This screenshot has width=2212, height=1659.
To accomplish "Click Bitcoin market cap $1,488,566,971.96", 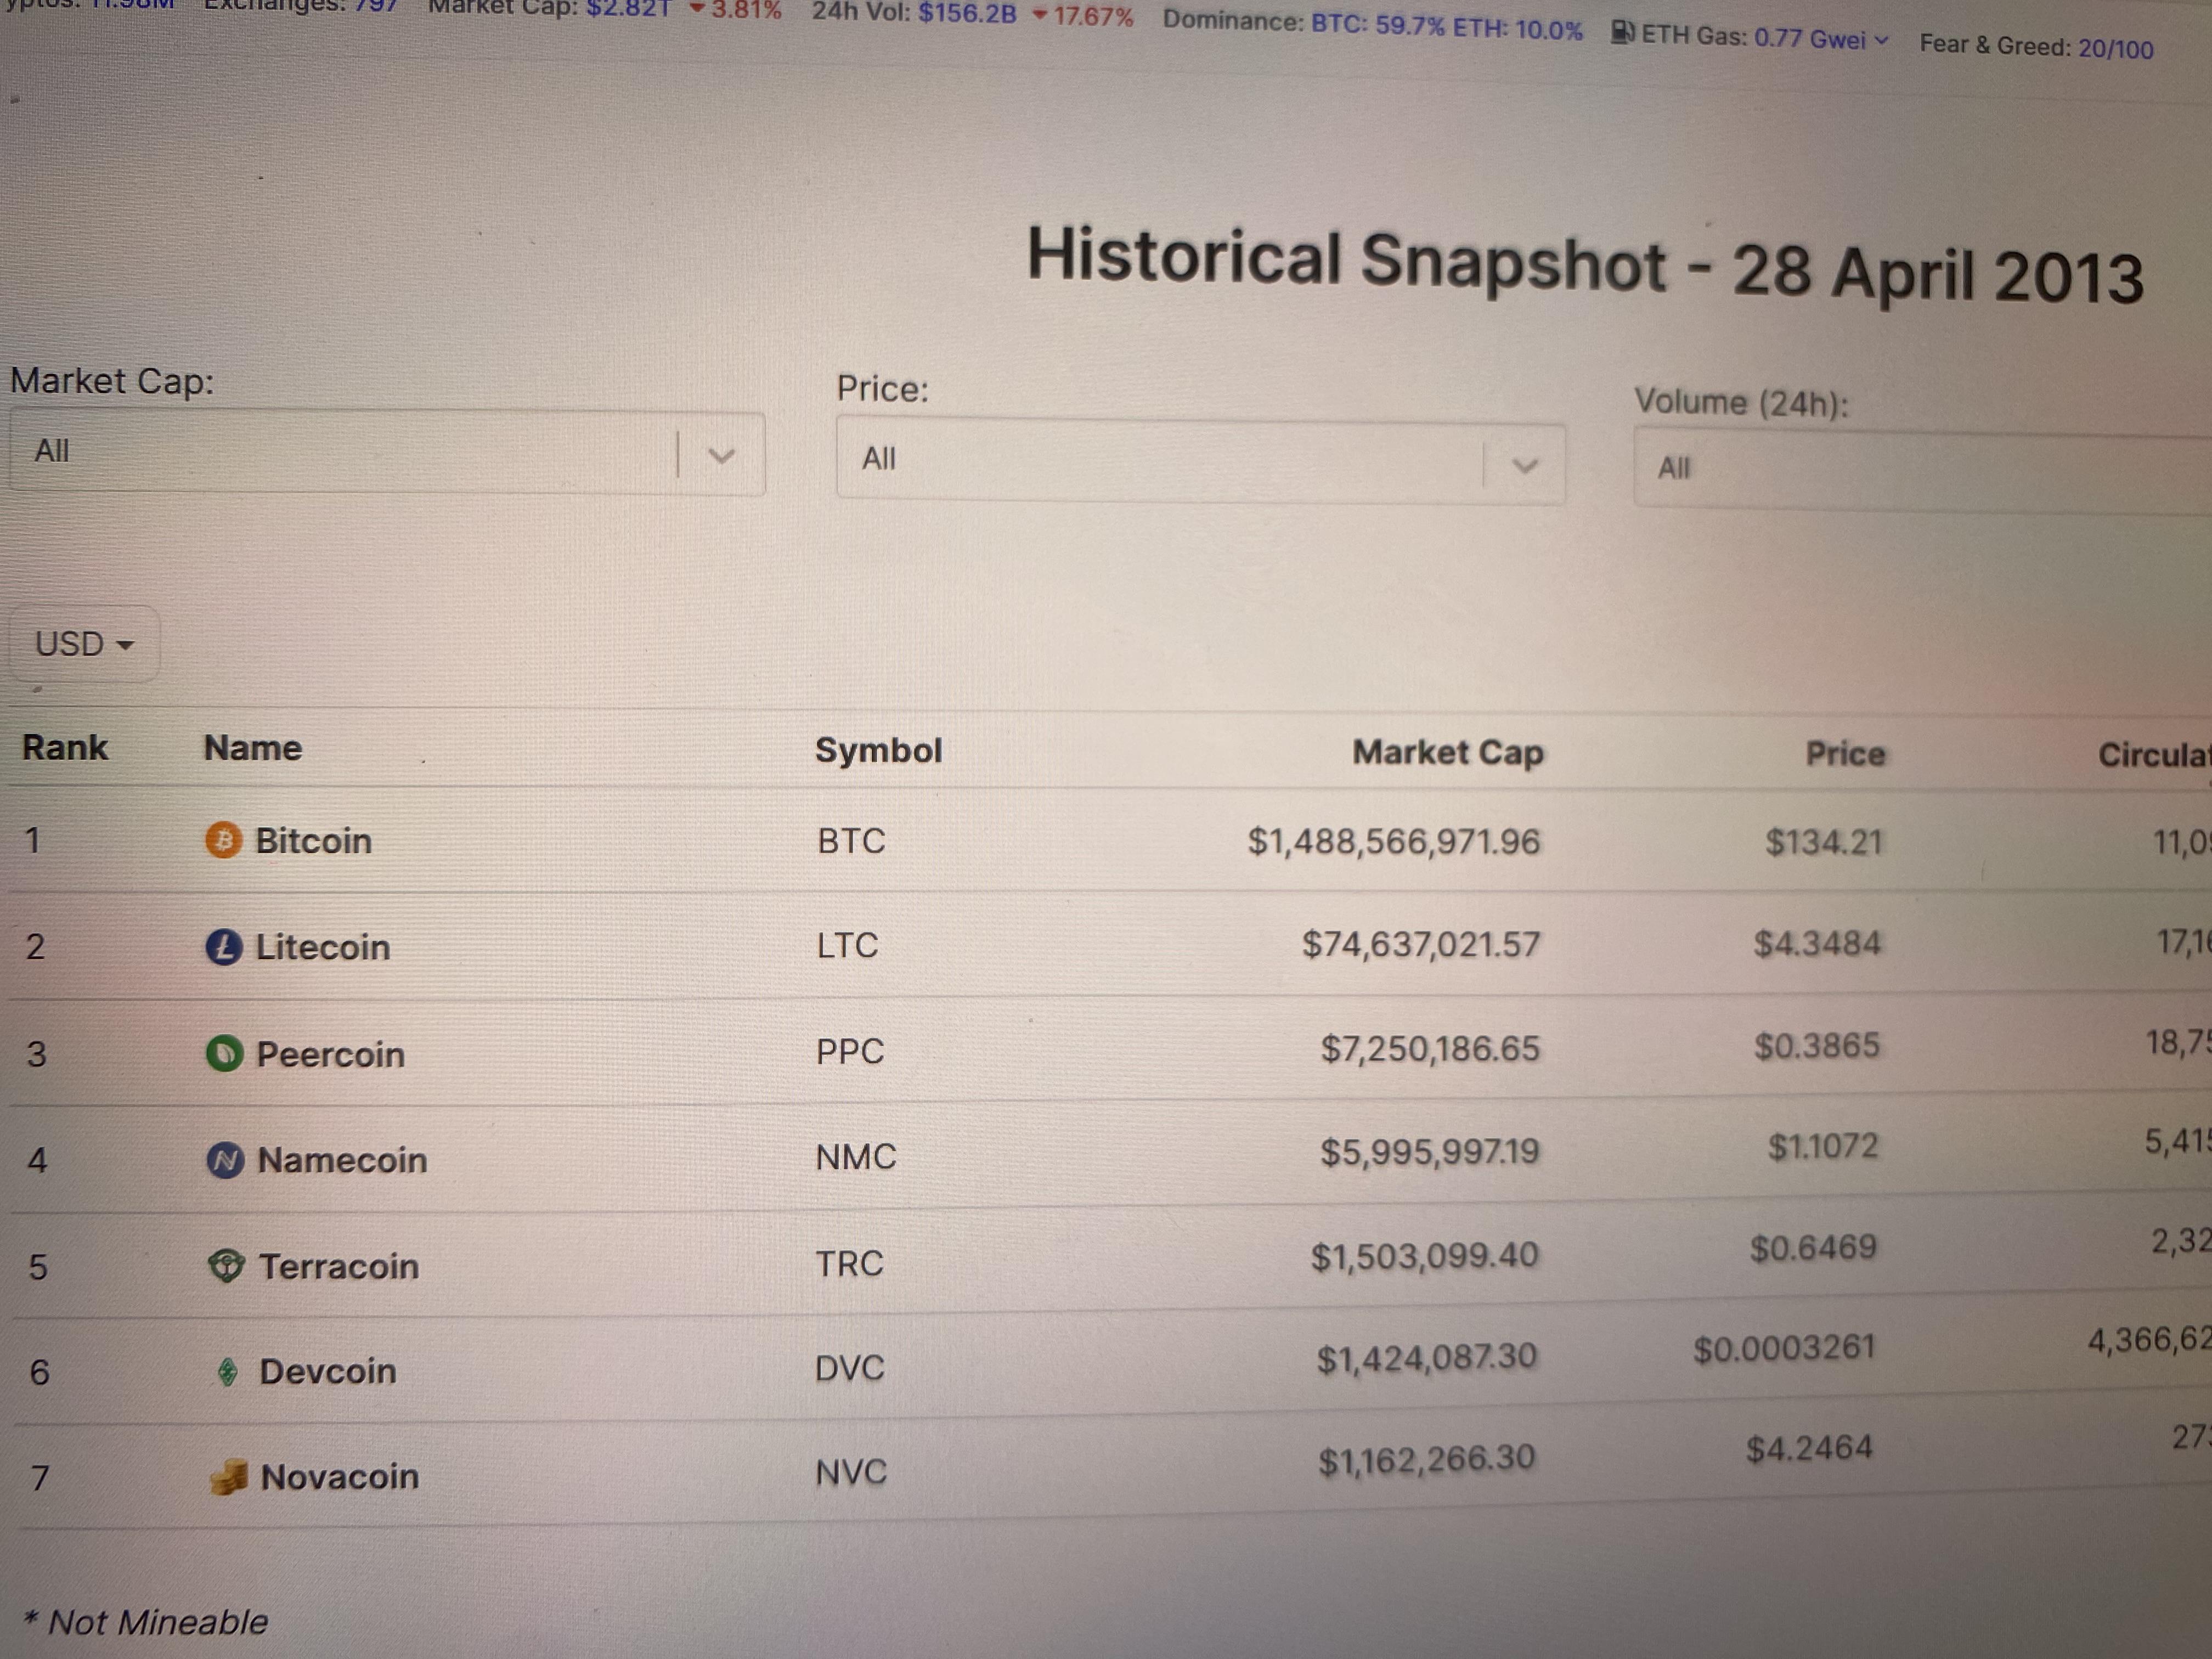I will tap(1394, 842).
